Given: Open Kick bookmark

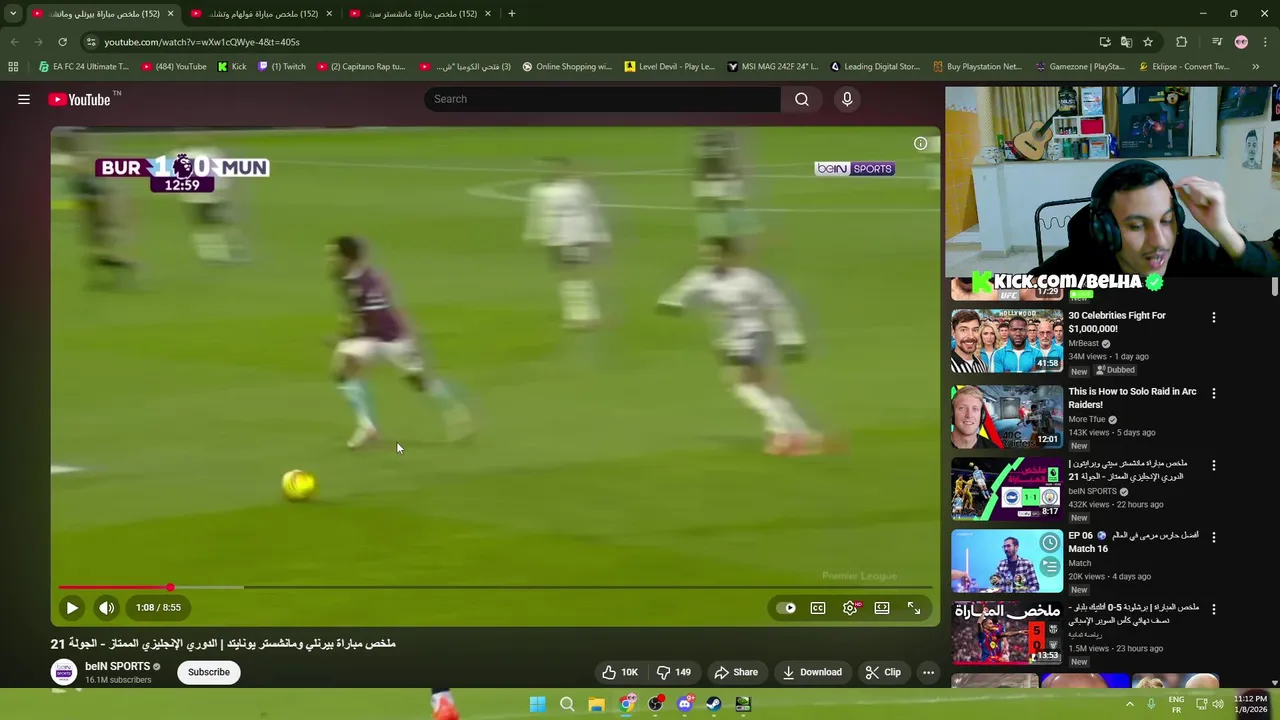Looking at the screenshot, I should 232,67.
